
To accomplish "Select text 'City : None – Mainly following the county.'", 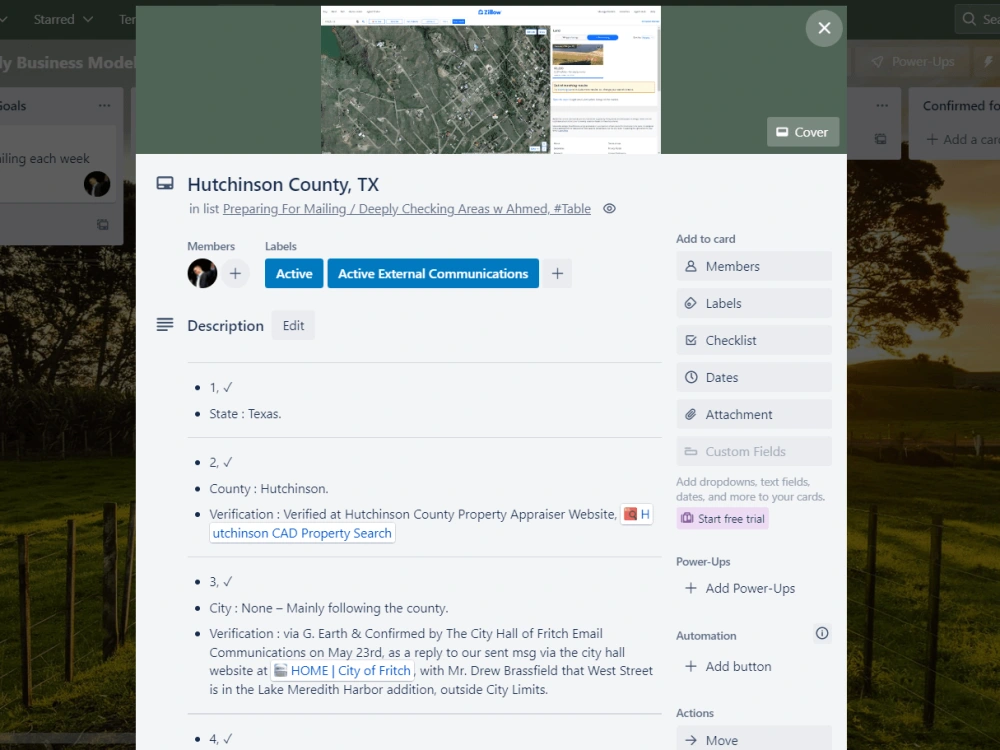I will click(328, 608).
